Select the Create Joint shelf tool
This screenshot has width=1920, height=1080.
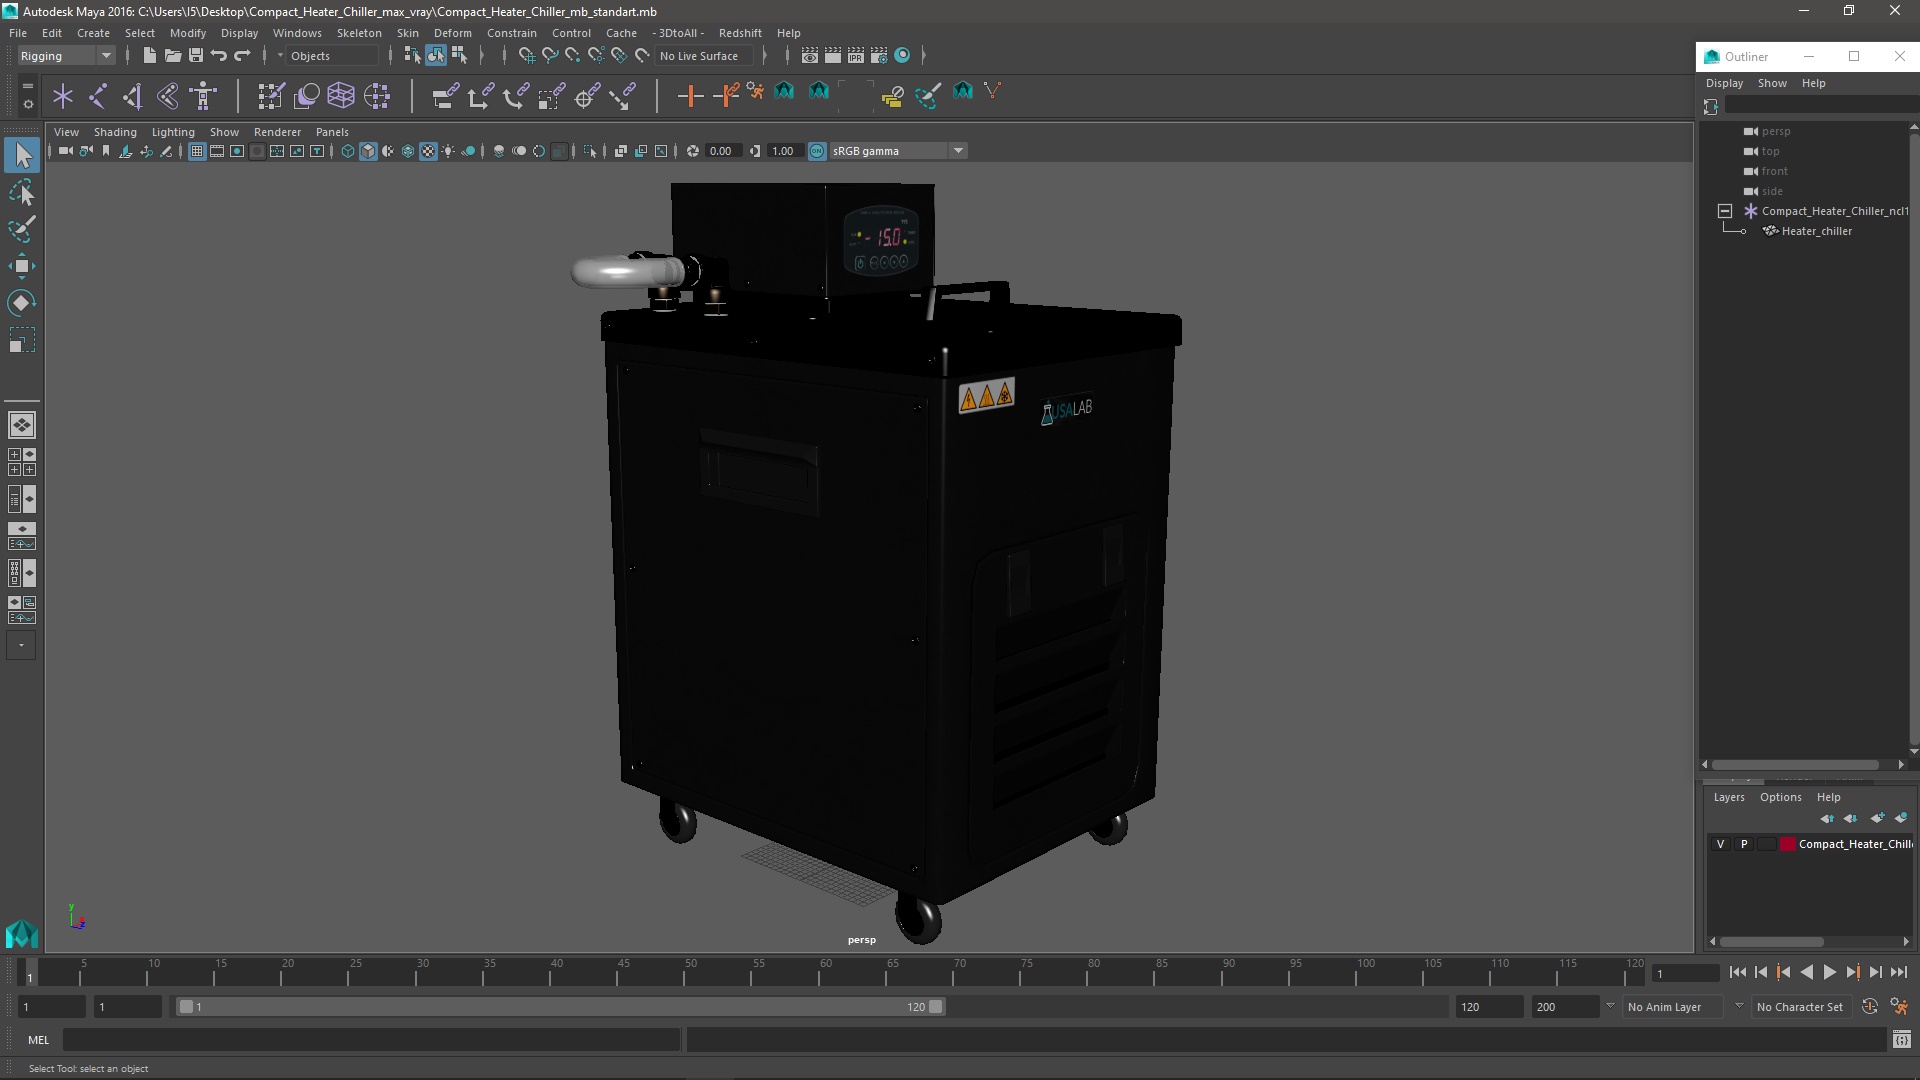[x=98, y=96]
